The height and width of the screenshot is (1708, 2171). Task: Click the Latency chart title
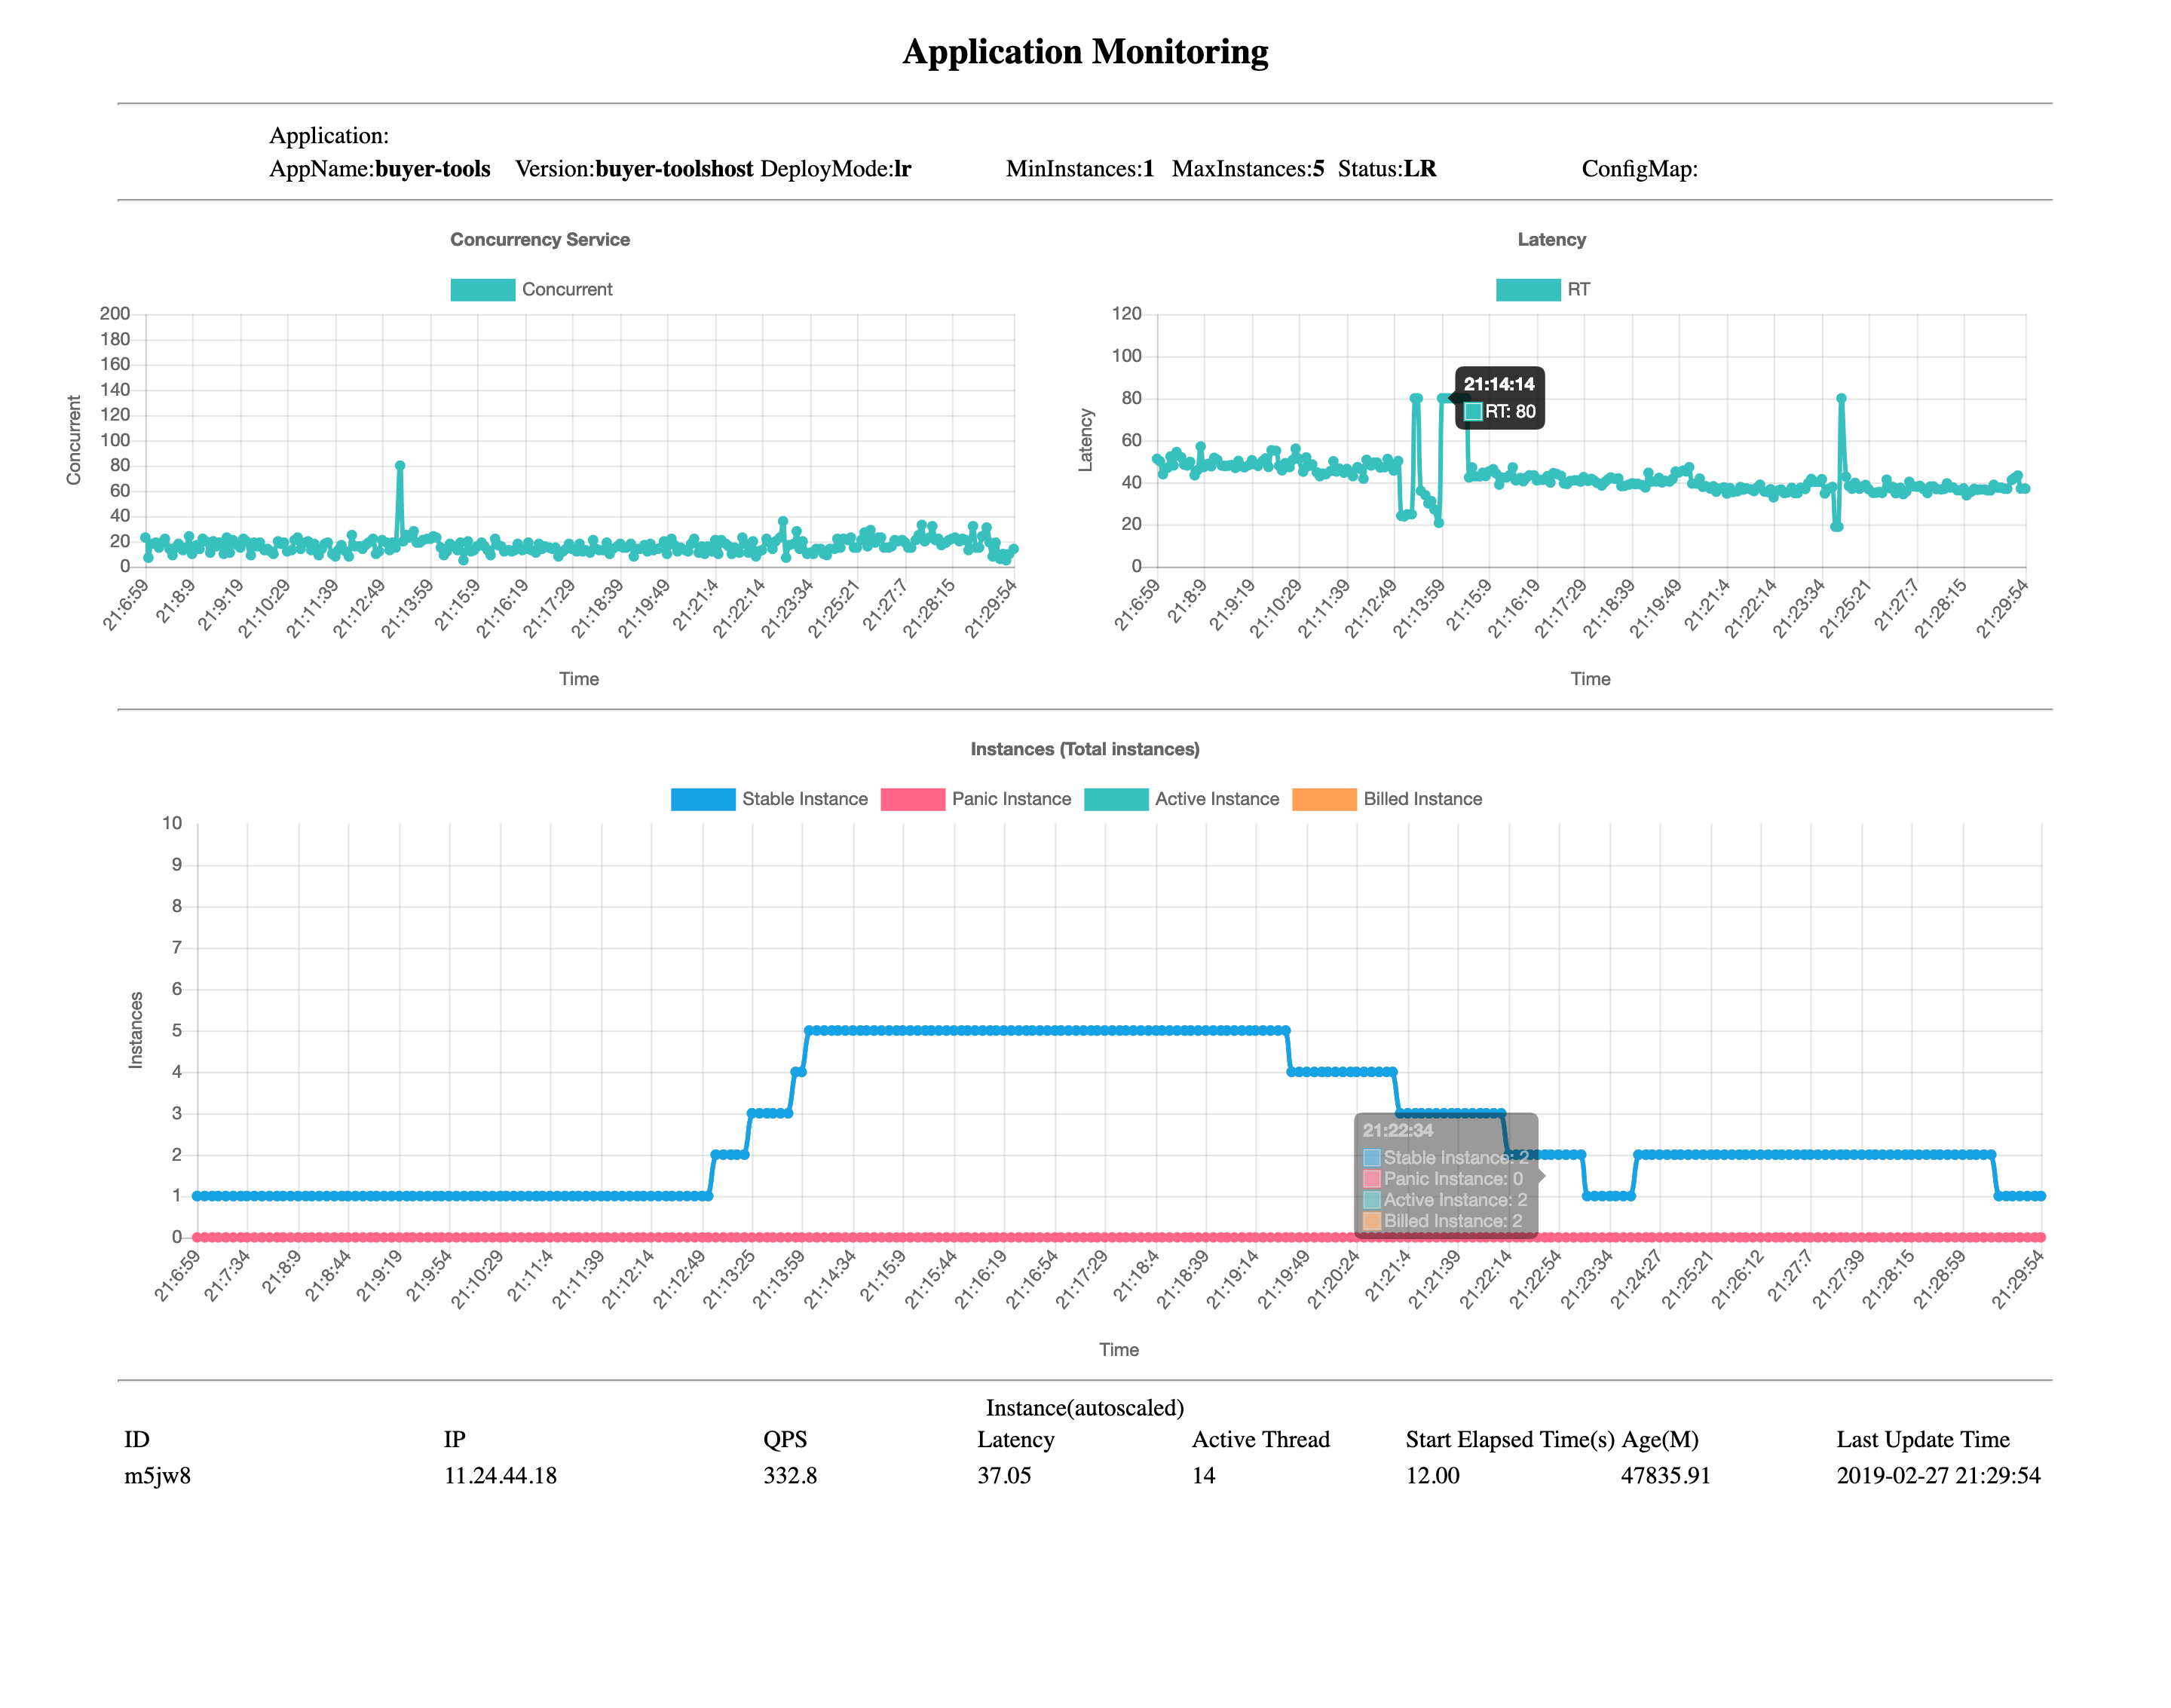[x=1551, y=240]
